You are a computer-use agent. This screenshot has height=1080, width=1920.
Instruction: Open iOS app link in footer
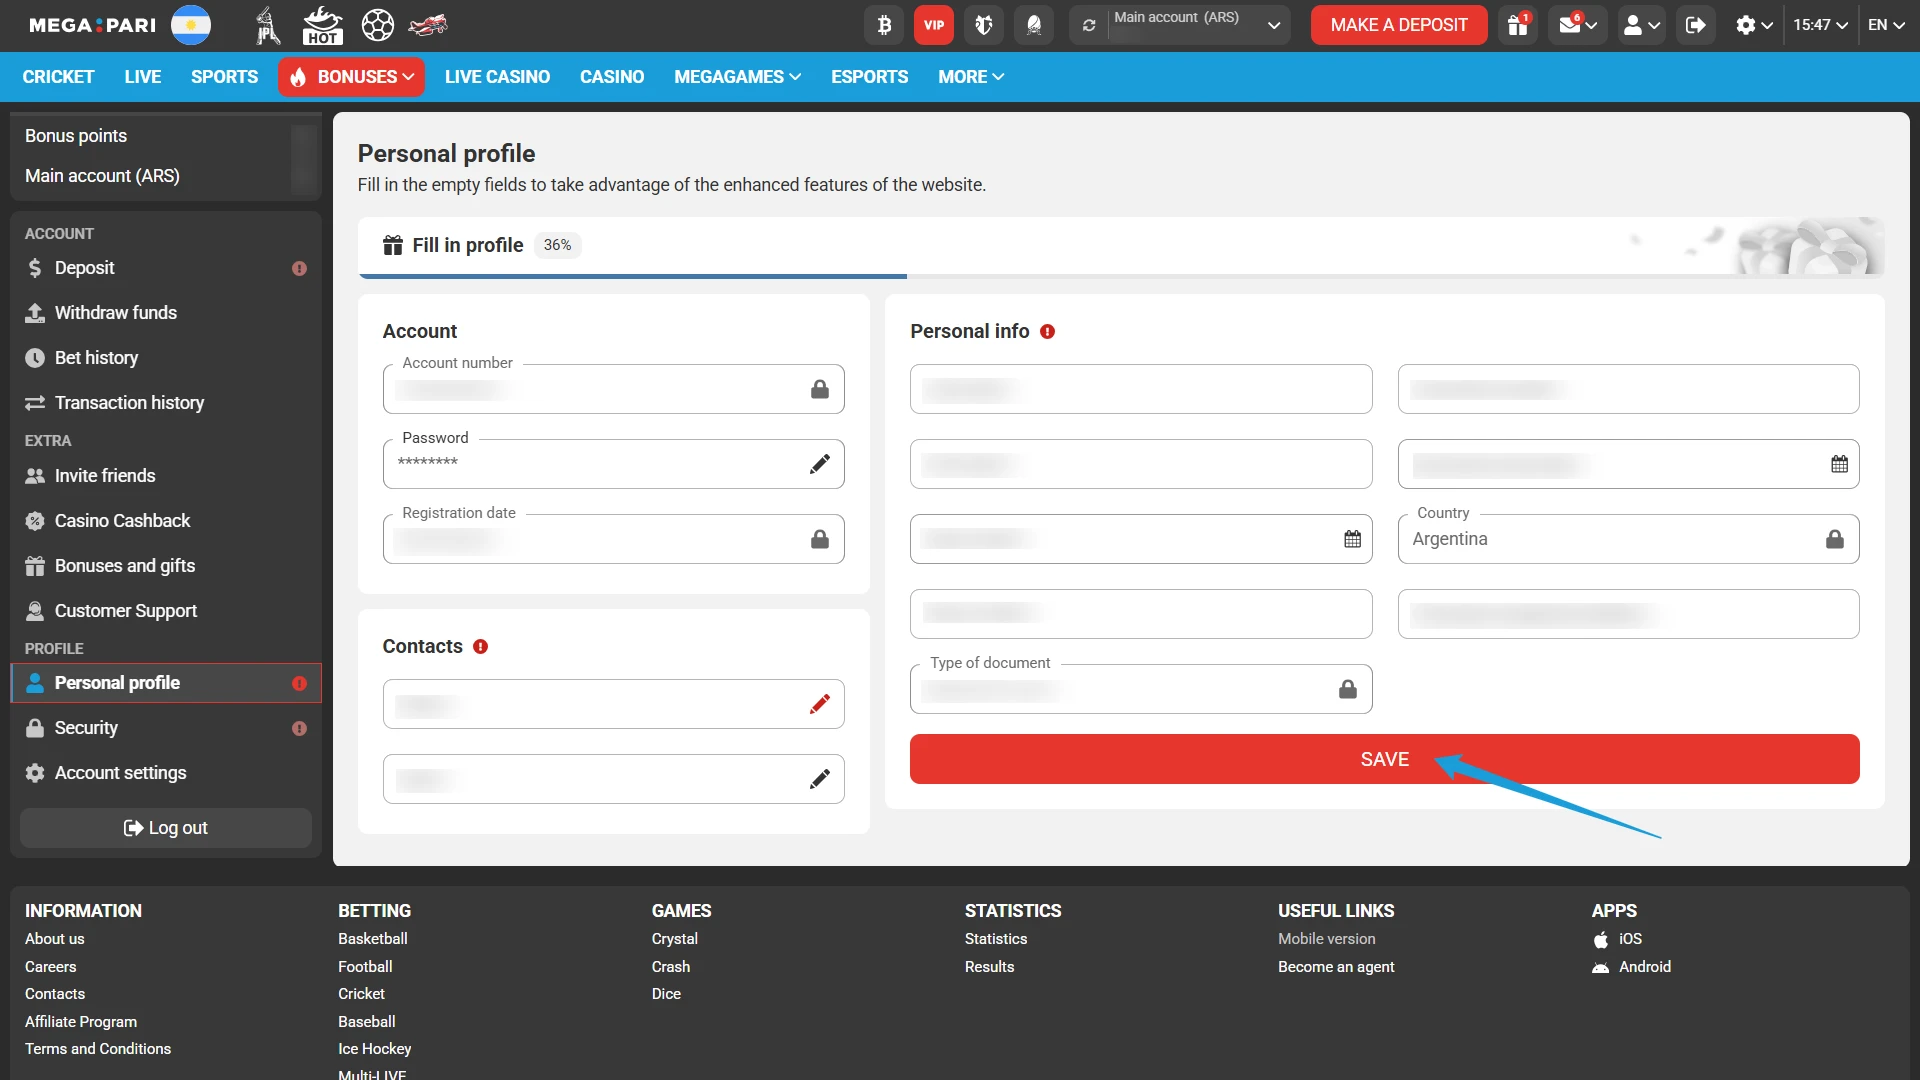coord(1617,939)
